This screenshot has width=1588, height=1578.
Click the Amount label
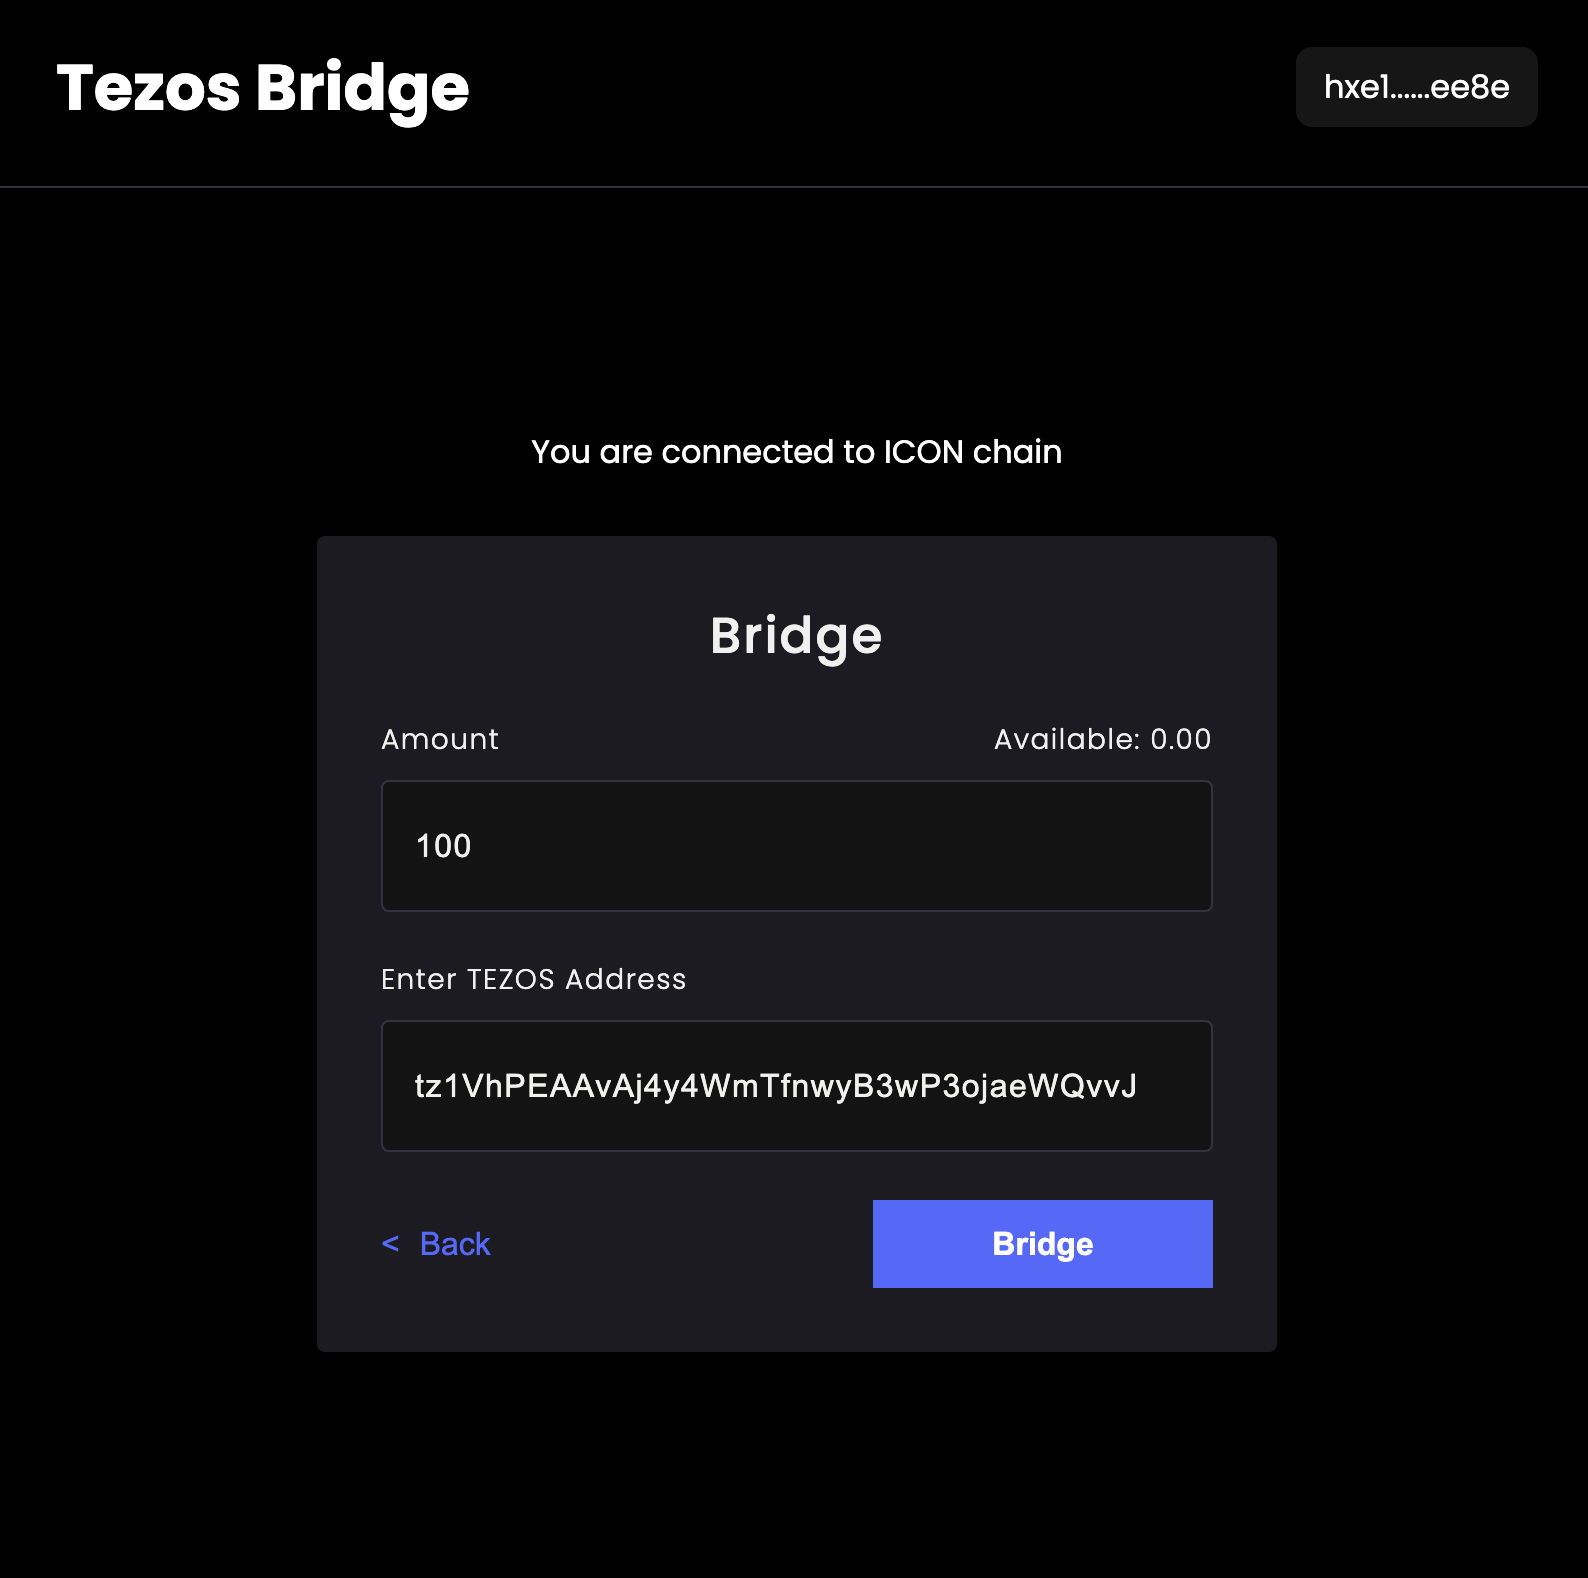point(440,739)
